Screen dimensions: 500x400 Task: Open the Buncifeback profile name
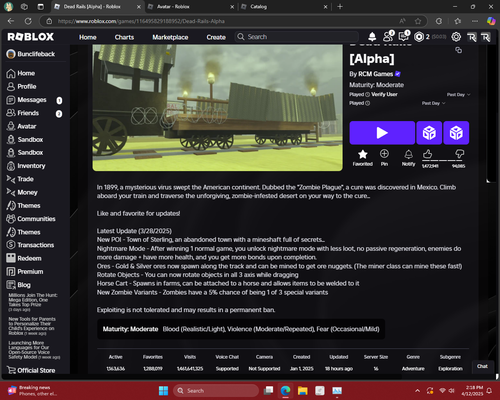click(36, 54)
